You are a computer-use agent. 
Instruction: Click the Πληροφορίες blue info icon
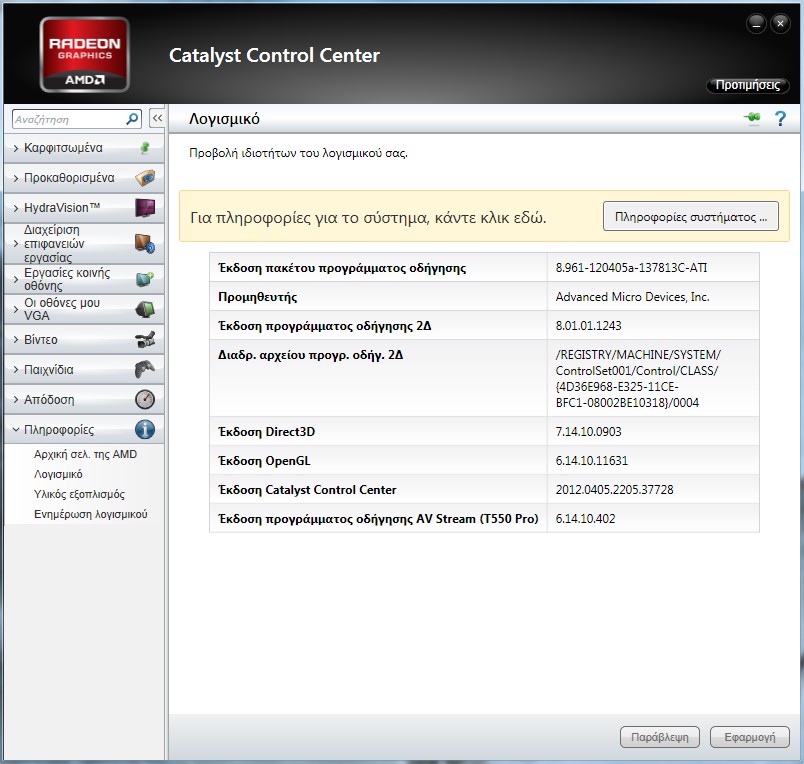click(x=145, y=429)
